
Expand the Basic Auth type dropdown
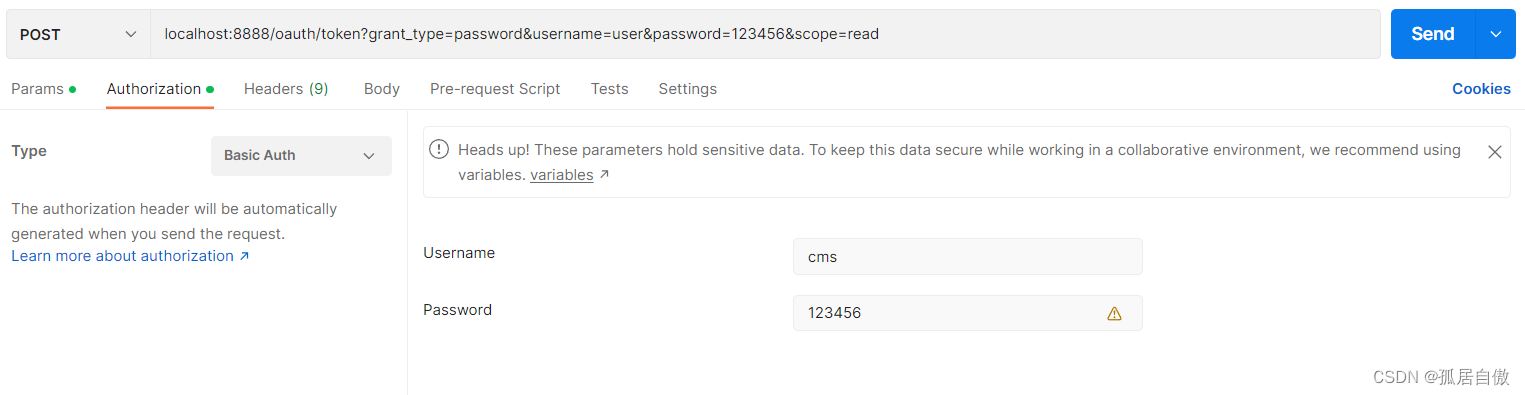[301, 156]
